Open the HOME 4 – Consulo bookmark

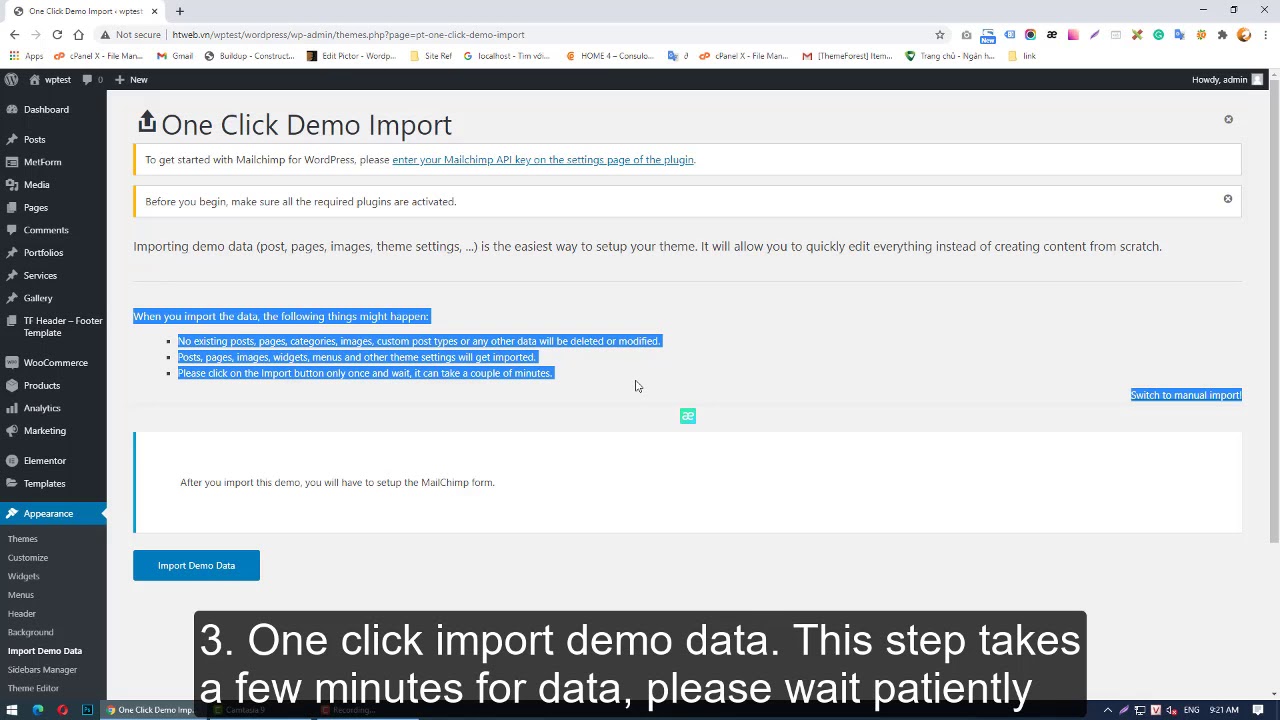click(610, 56)
